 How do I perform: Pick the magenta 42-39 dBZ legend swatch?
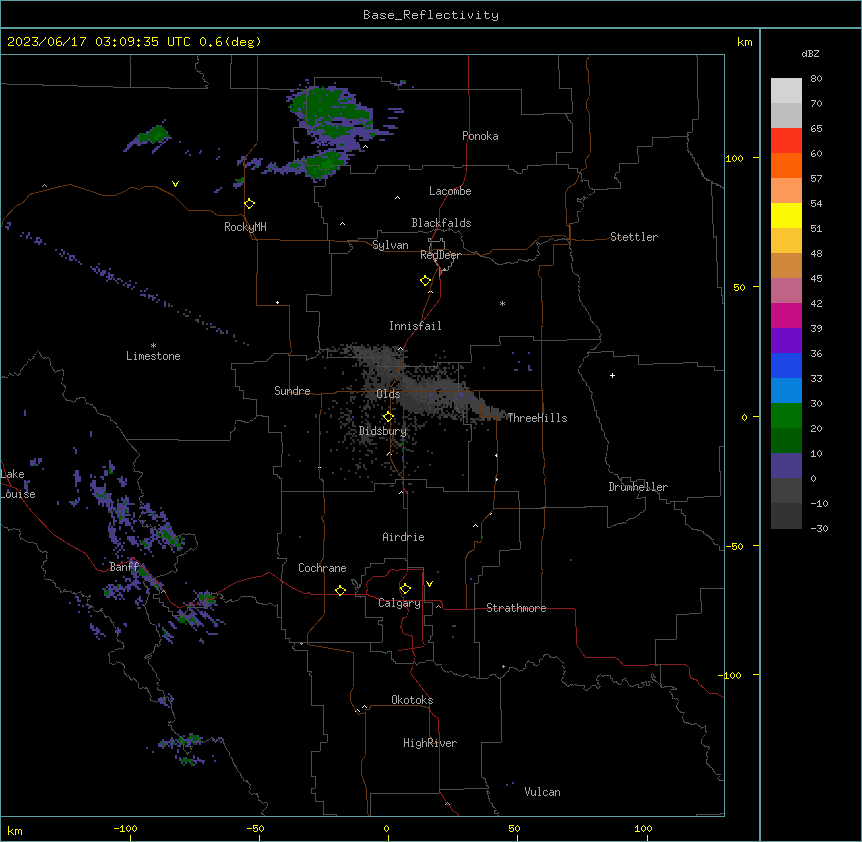[786, 315]
